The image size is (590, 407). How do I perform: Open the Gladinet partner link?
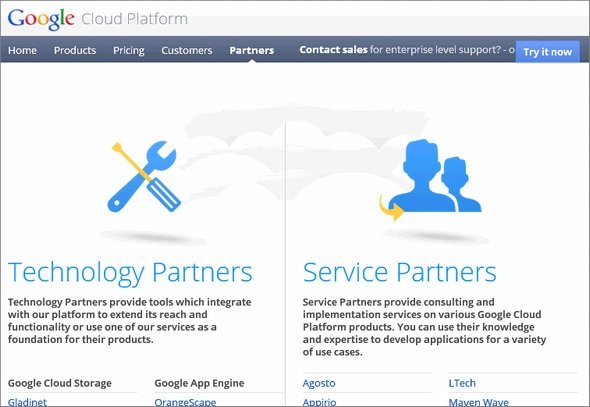pyautogui.click(x=27, y=402)
